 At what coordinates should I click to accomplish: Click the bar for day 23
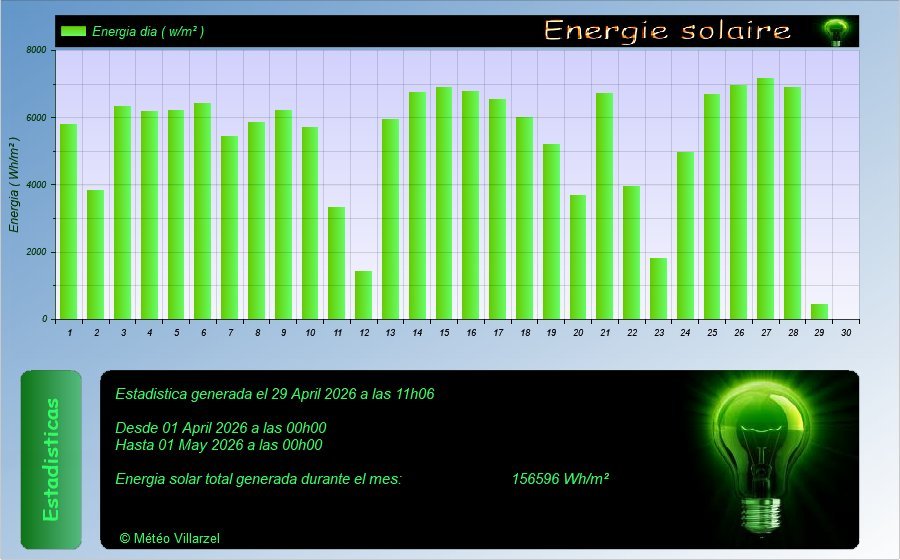(658, 288)
